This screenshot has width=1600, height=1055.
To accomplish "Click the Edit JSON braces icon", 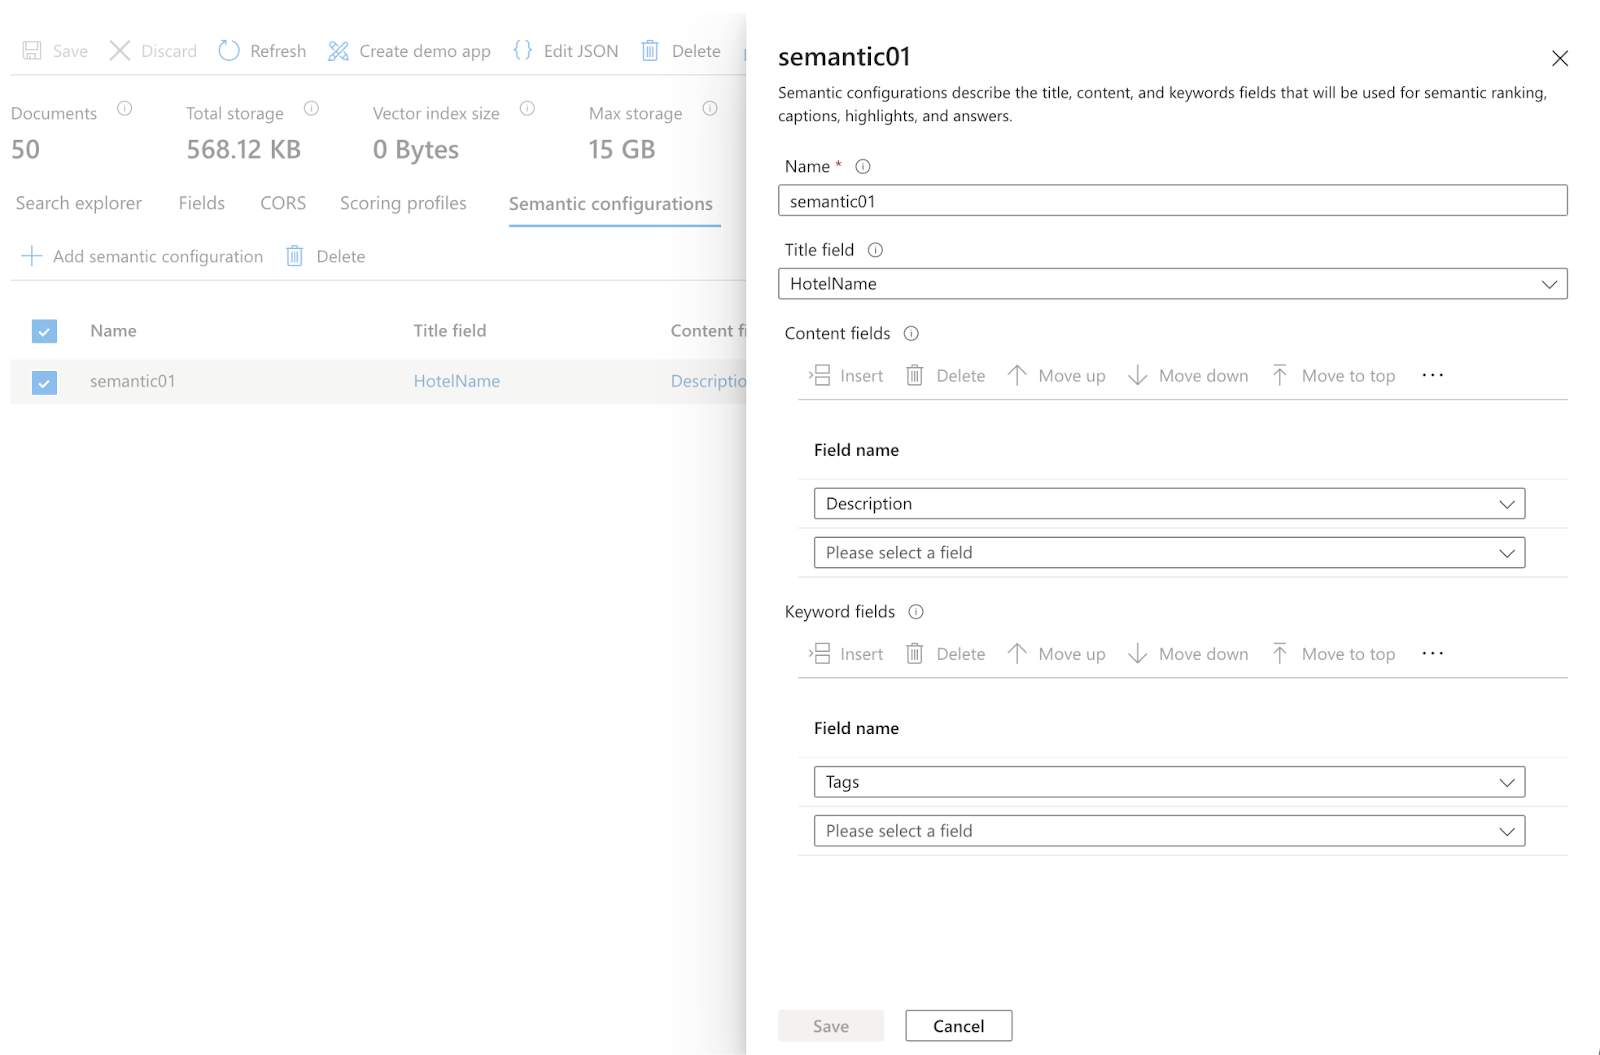I will tap(523, 50).
